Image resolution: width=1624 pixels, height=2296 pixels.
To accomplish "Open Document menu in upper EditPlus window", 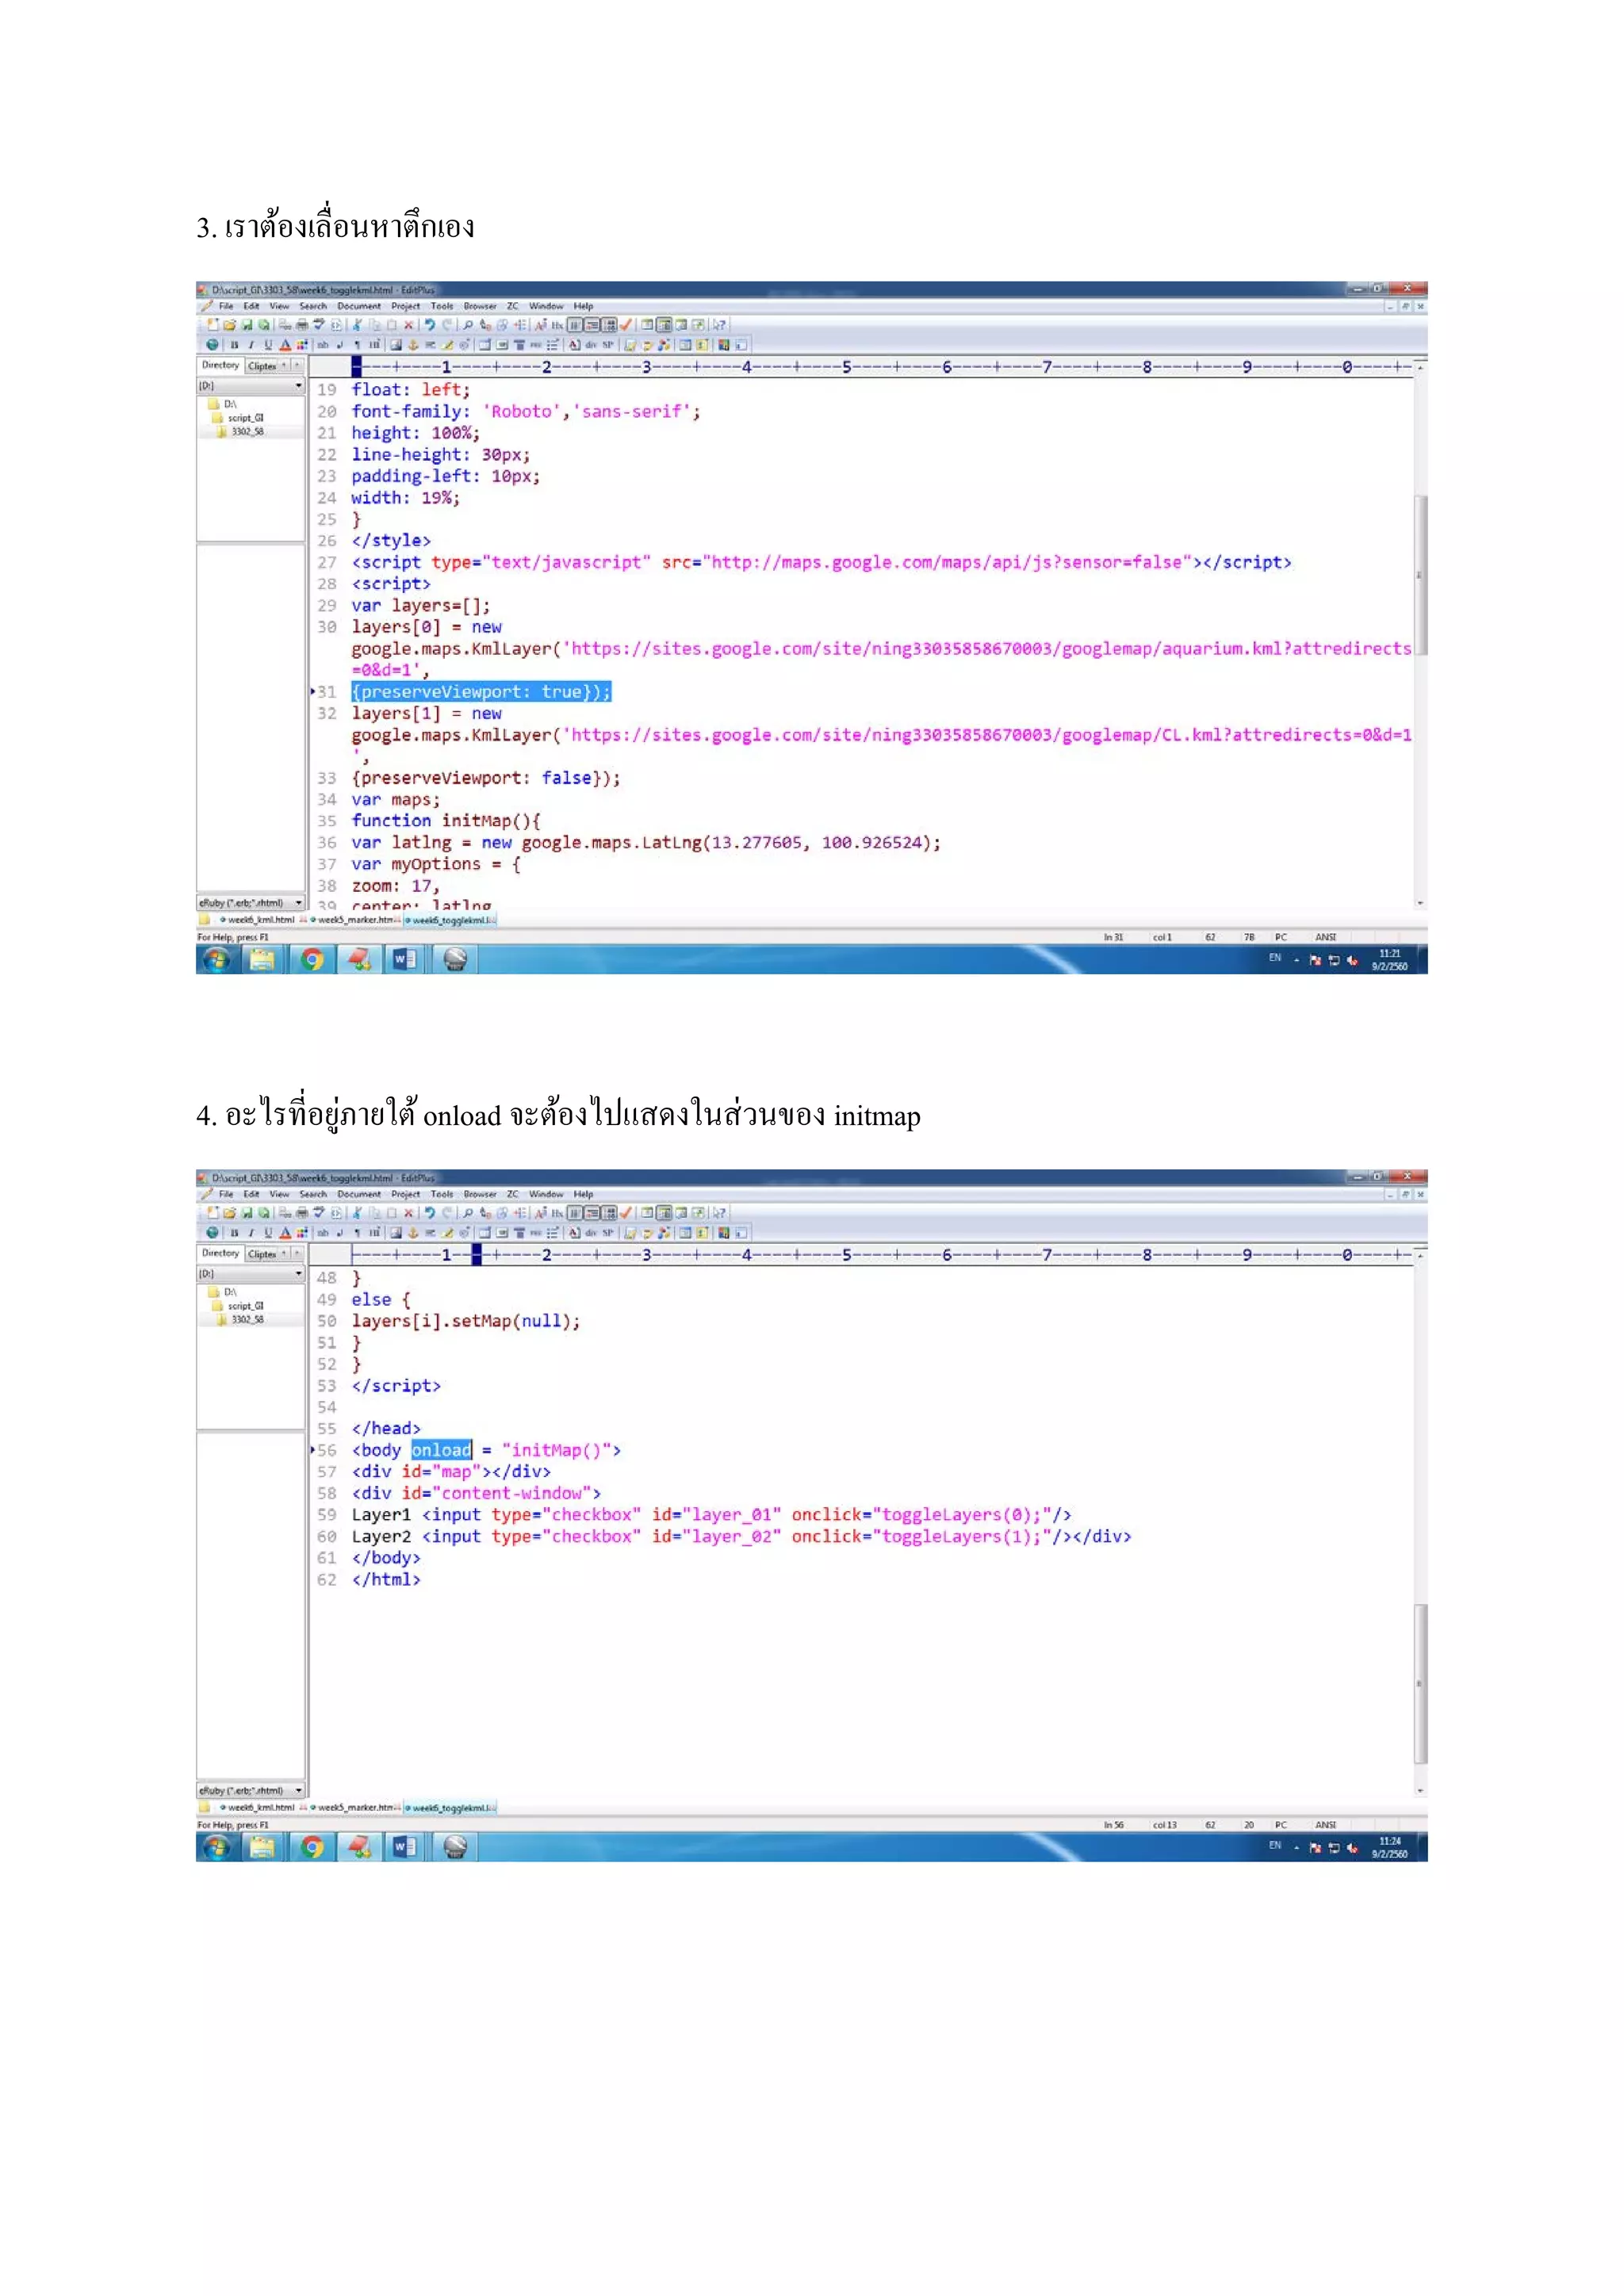I will 359,306.
